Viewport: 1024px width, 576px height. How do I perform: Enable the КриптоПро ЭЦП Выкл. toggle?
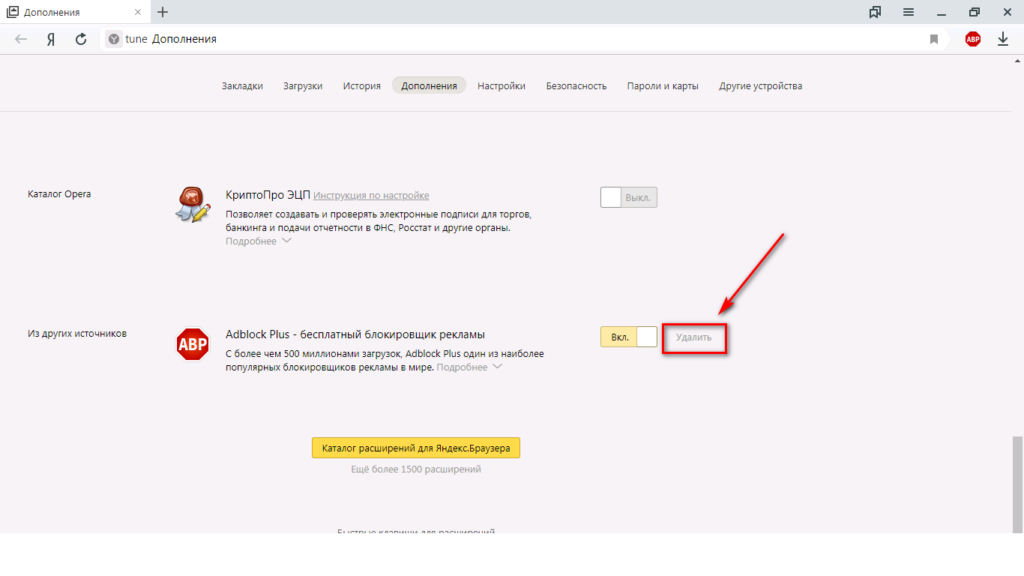628,197
